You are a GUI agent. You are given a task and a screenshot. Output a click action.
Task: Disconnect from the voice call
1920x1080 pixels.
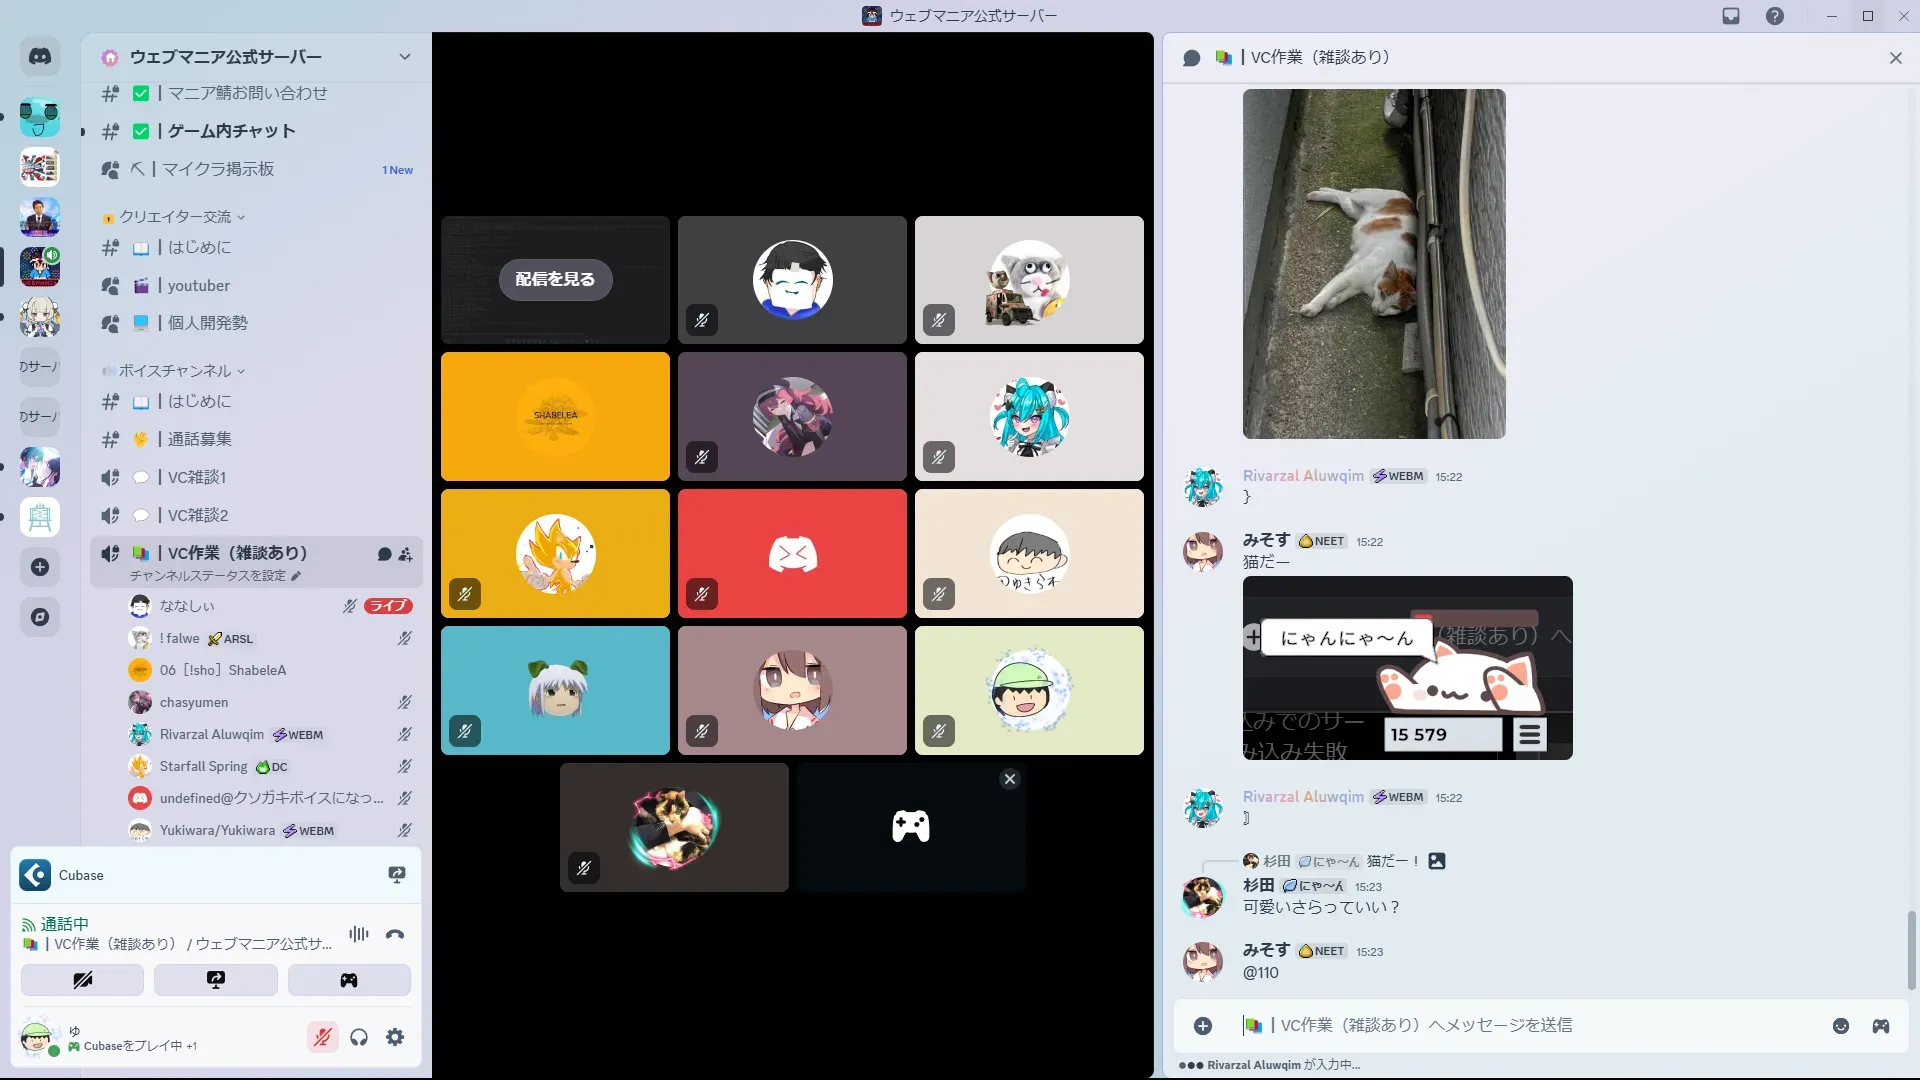tap(395, 934)
